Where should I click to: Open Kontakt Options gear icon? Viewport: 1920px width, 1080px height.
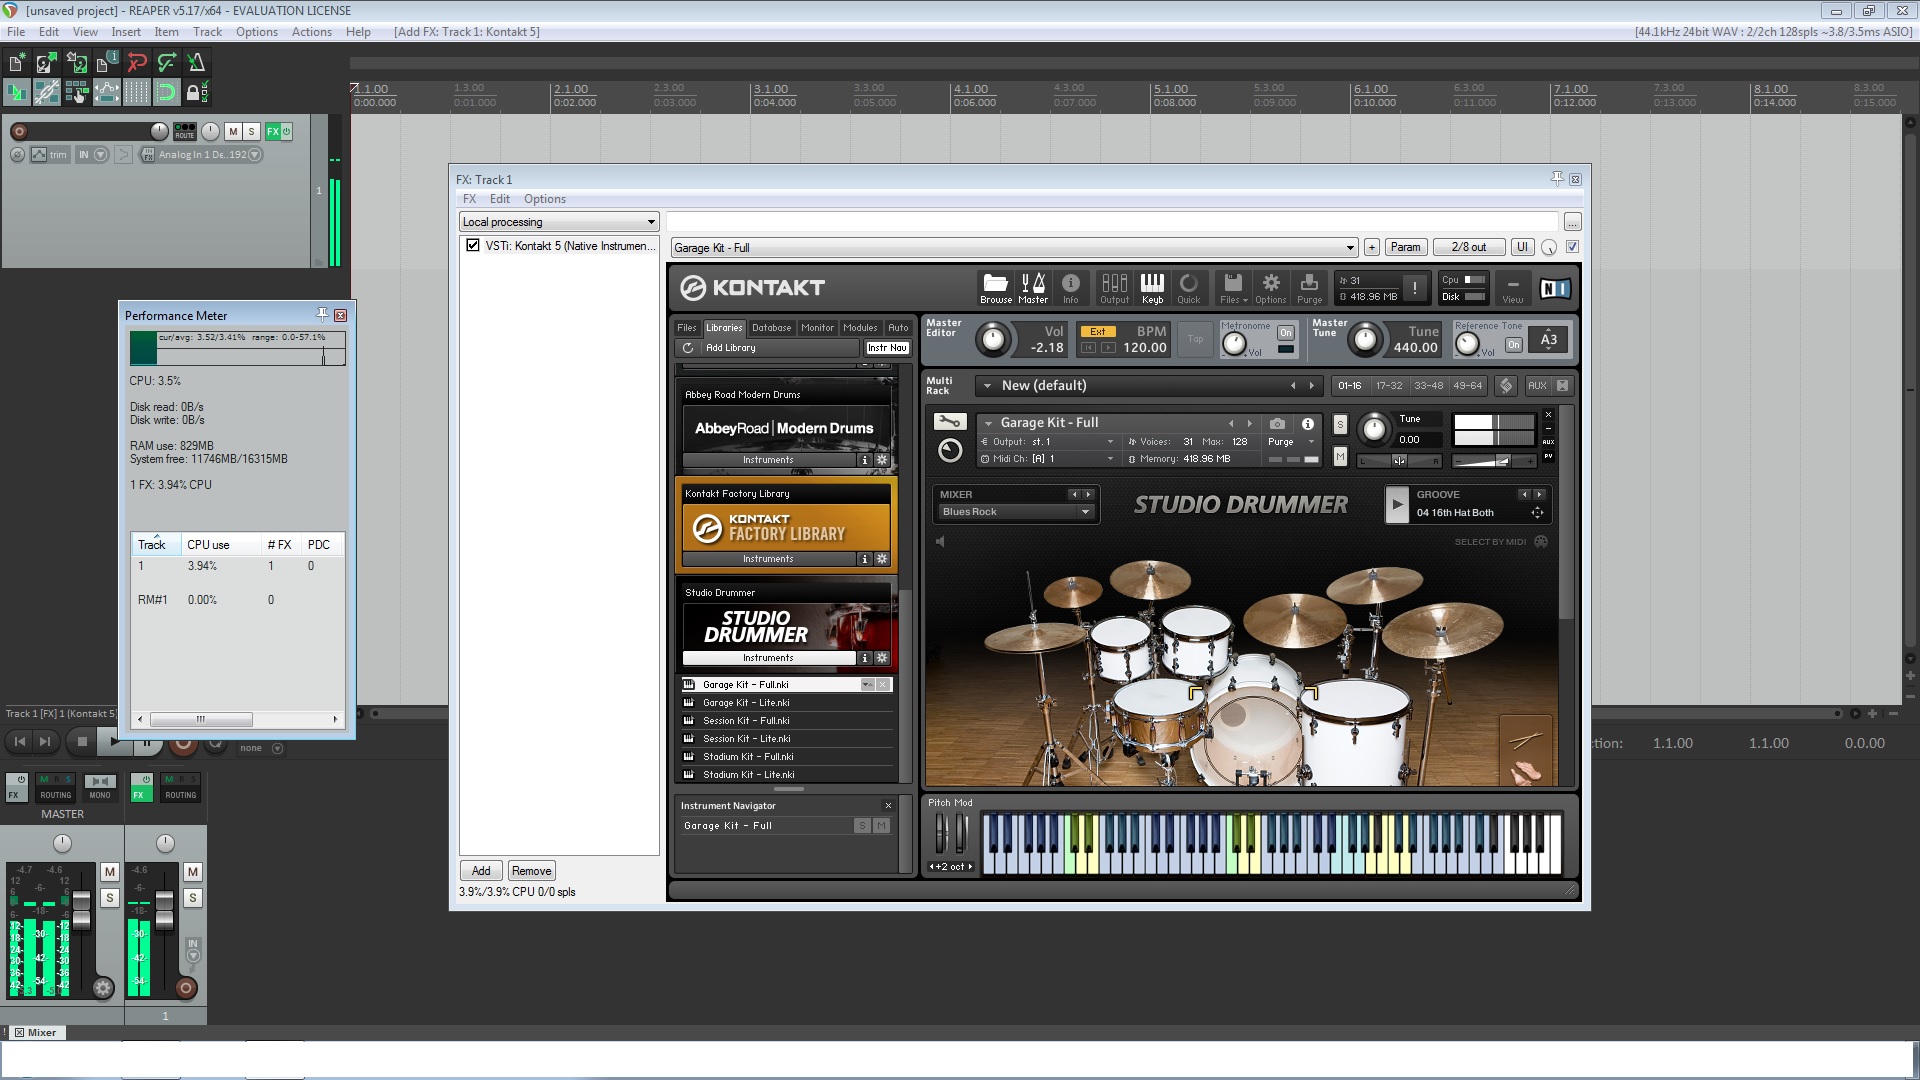pyautogui.click(x=1270, y=287)
